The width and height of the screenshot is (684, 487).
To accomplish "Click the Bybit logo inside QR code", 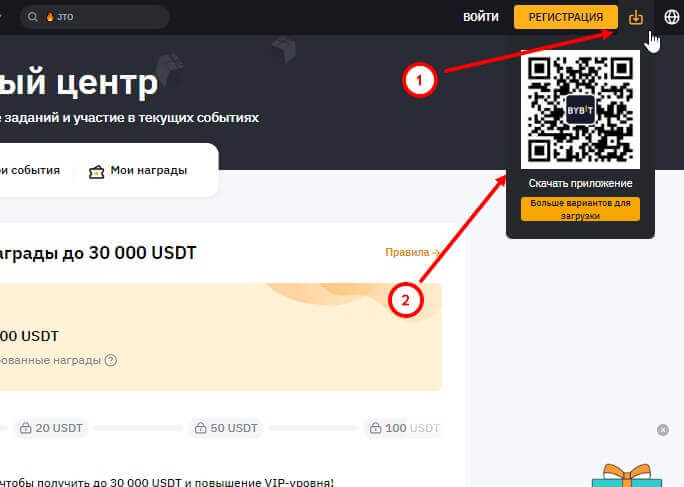I will 580,109.
